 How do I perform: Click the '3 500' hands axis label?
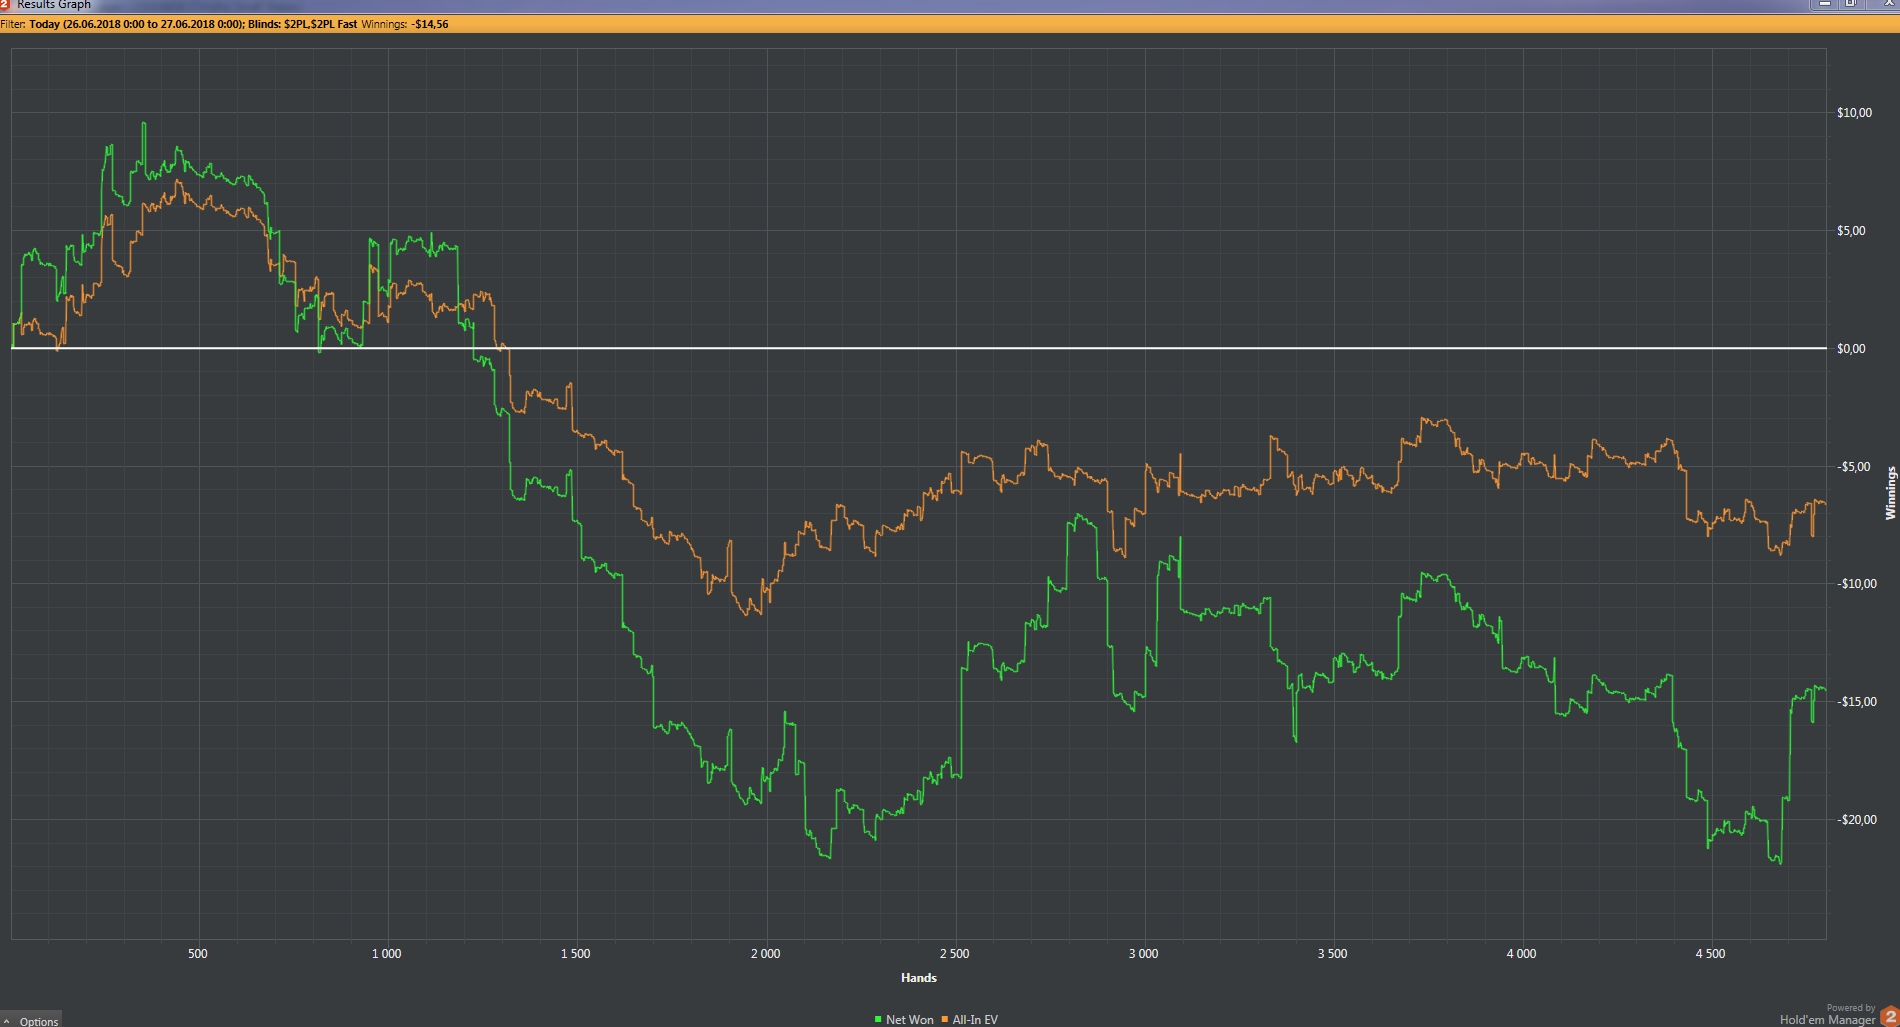pos(1333,954)
